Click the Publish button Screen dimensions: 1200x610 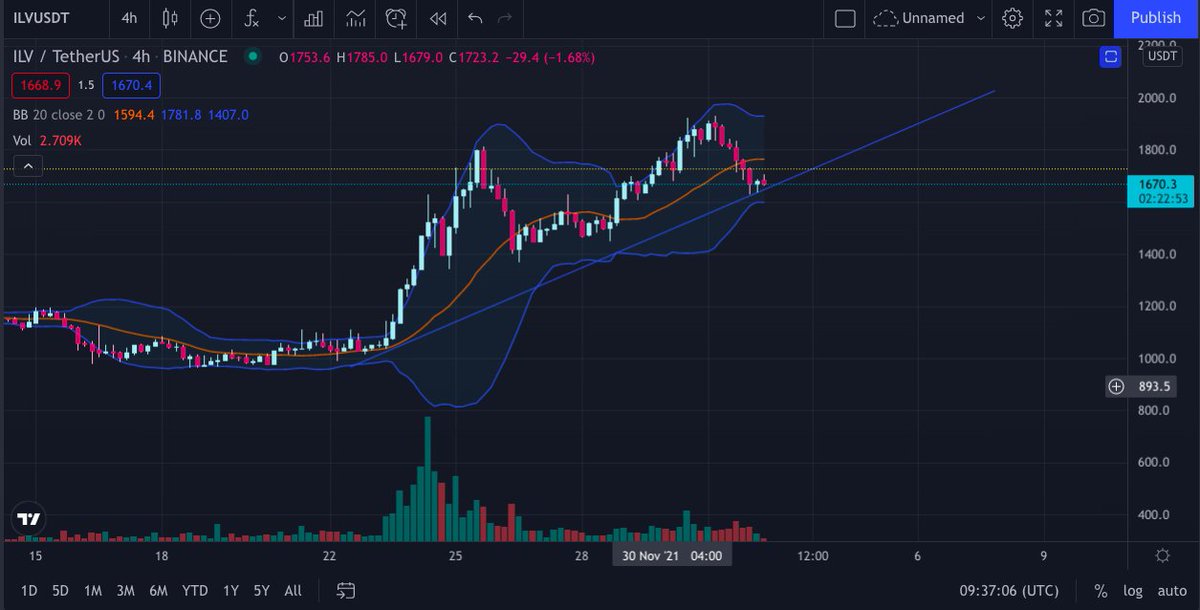coord(1156,18)
